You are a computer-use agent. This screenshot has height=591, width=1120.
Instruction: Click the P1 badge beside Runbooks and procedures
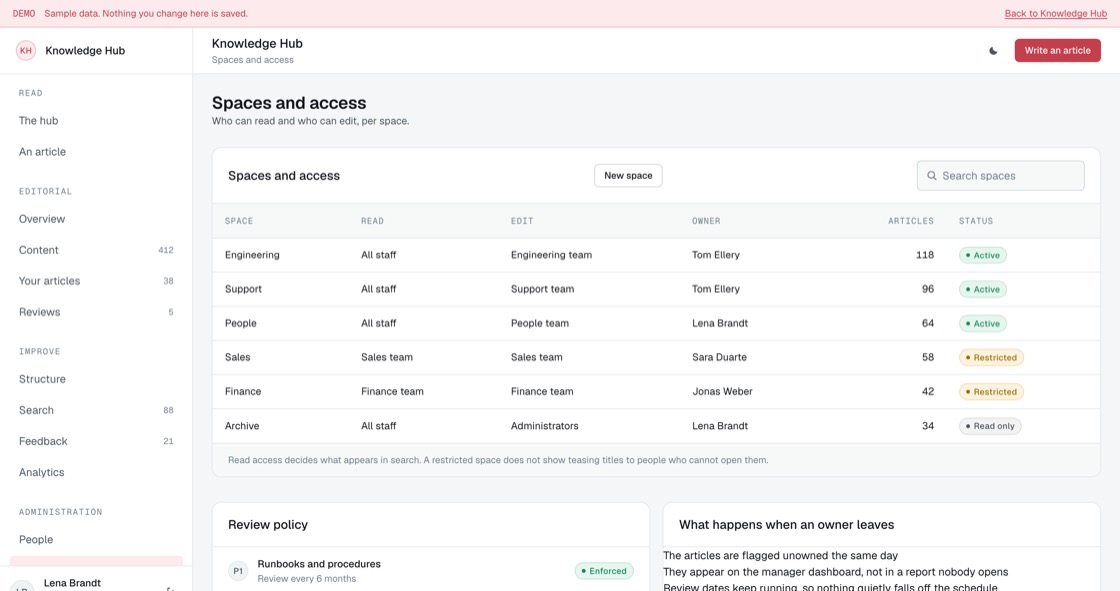pos(238,571)
